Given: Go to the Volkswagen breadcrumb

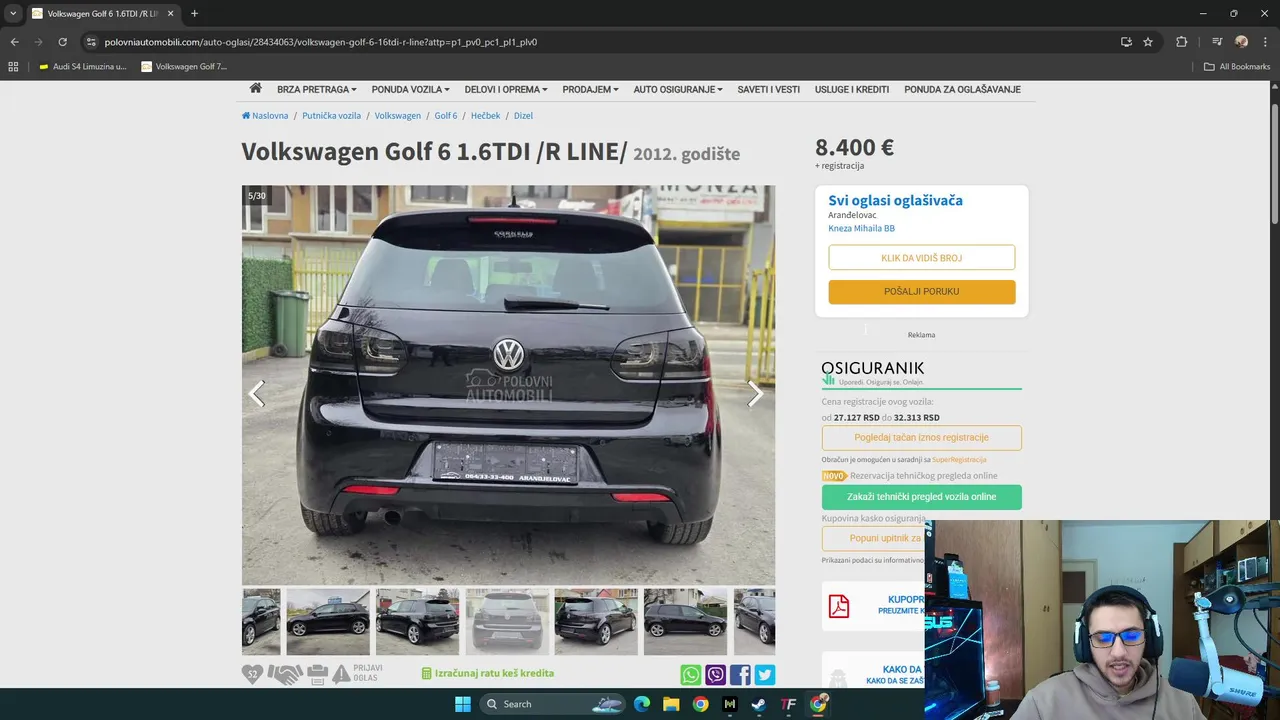Looking at the screenshot, I should pyautogui.click(x=397, y=116).
